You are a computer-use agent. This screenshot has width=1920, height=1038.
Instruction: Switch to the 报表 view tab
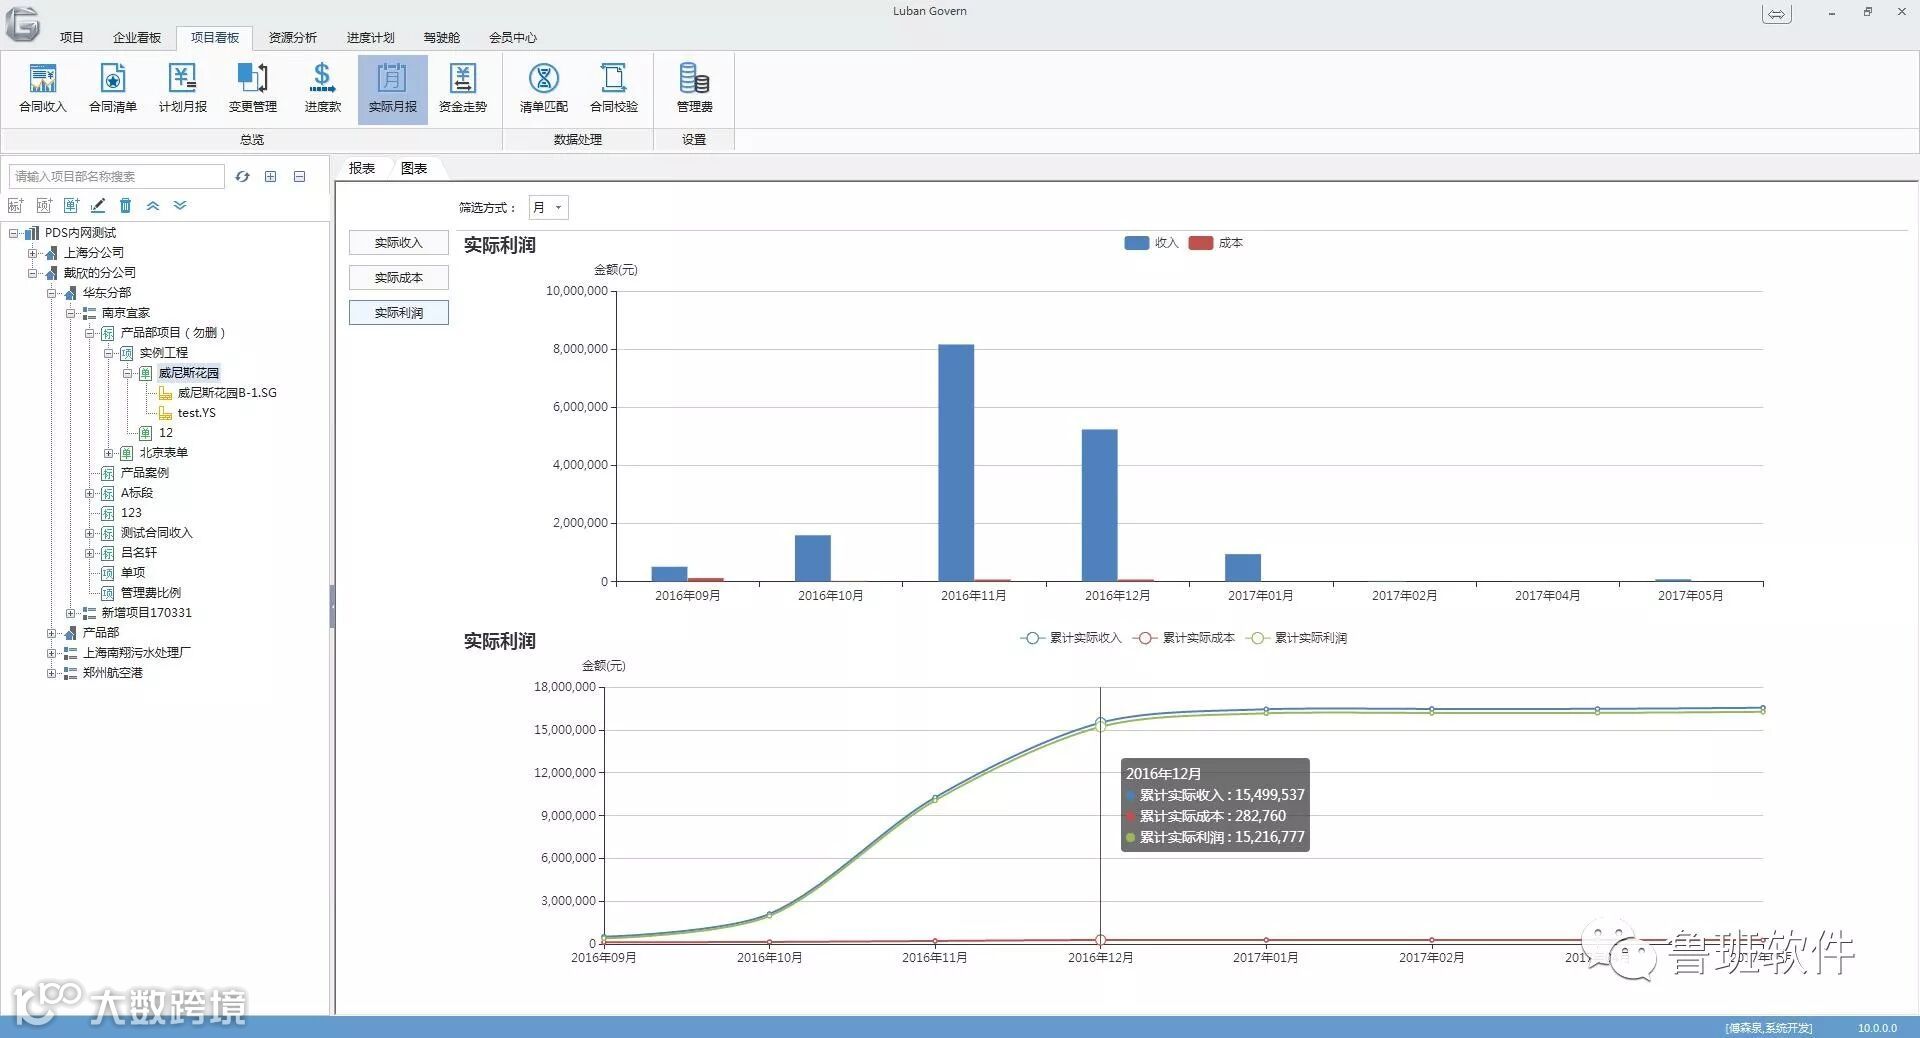[x=362, y=168]
